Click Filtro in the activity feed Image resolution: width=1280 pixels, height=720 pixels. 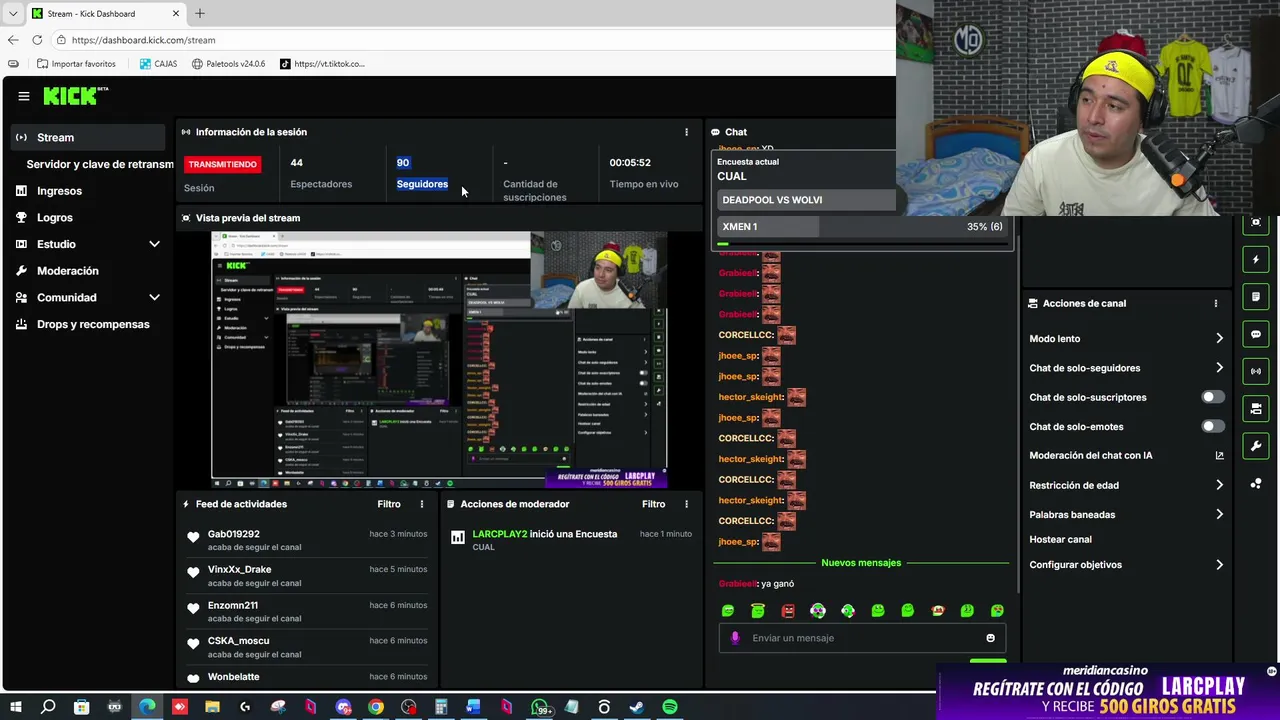tap(389, 504)
